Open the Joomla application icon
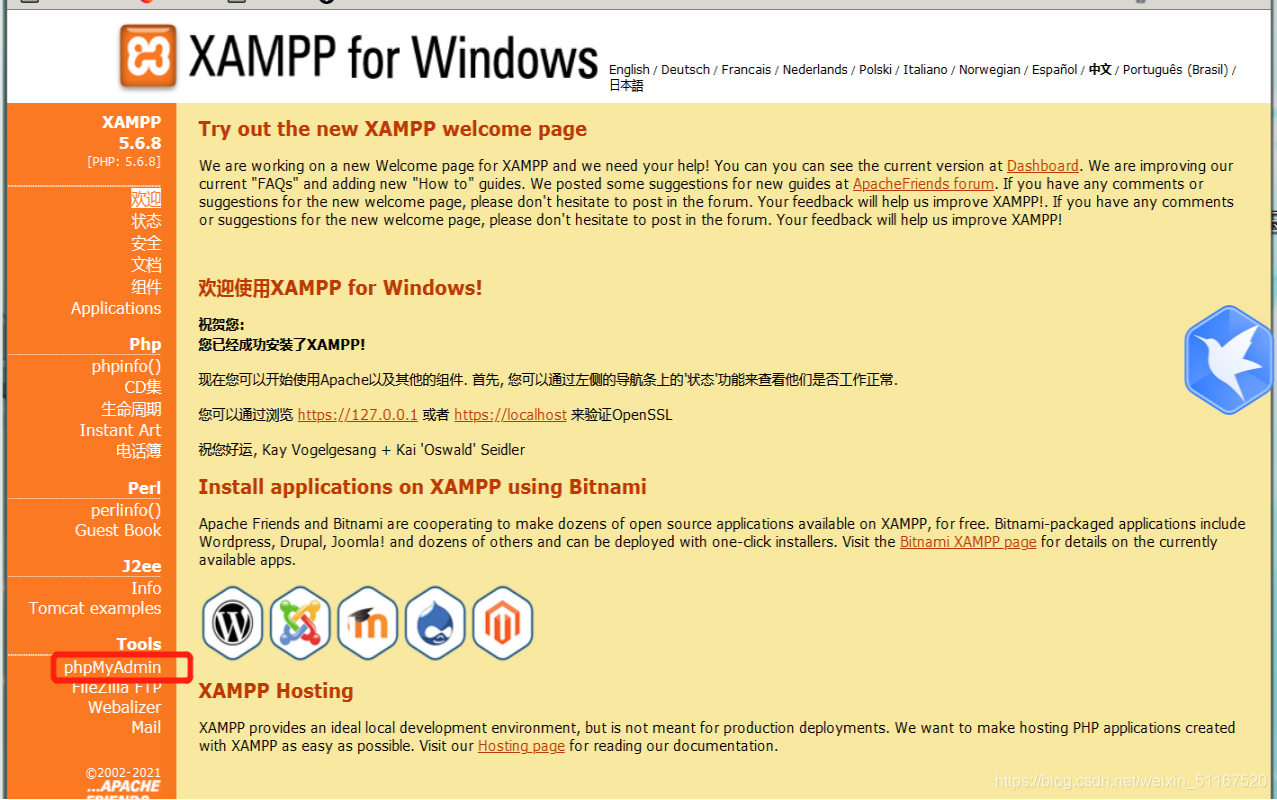 point(300,623)
